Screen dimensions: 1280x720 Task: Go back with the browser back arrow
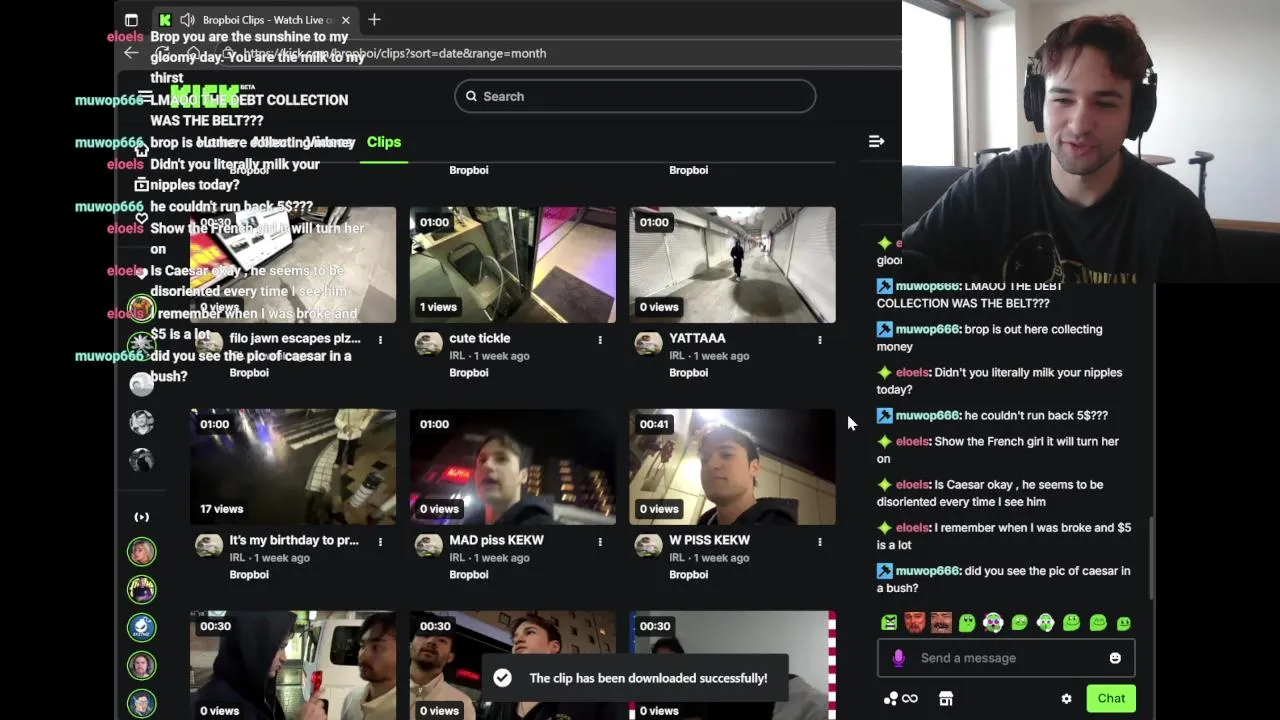[x=131, y=53]
